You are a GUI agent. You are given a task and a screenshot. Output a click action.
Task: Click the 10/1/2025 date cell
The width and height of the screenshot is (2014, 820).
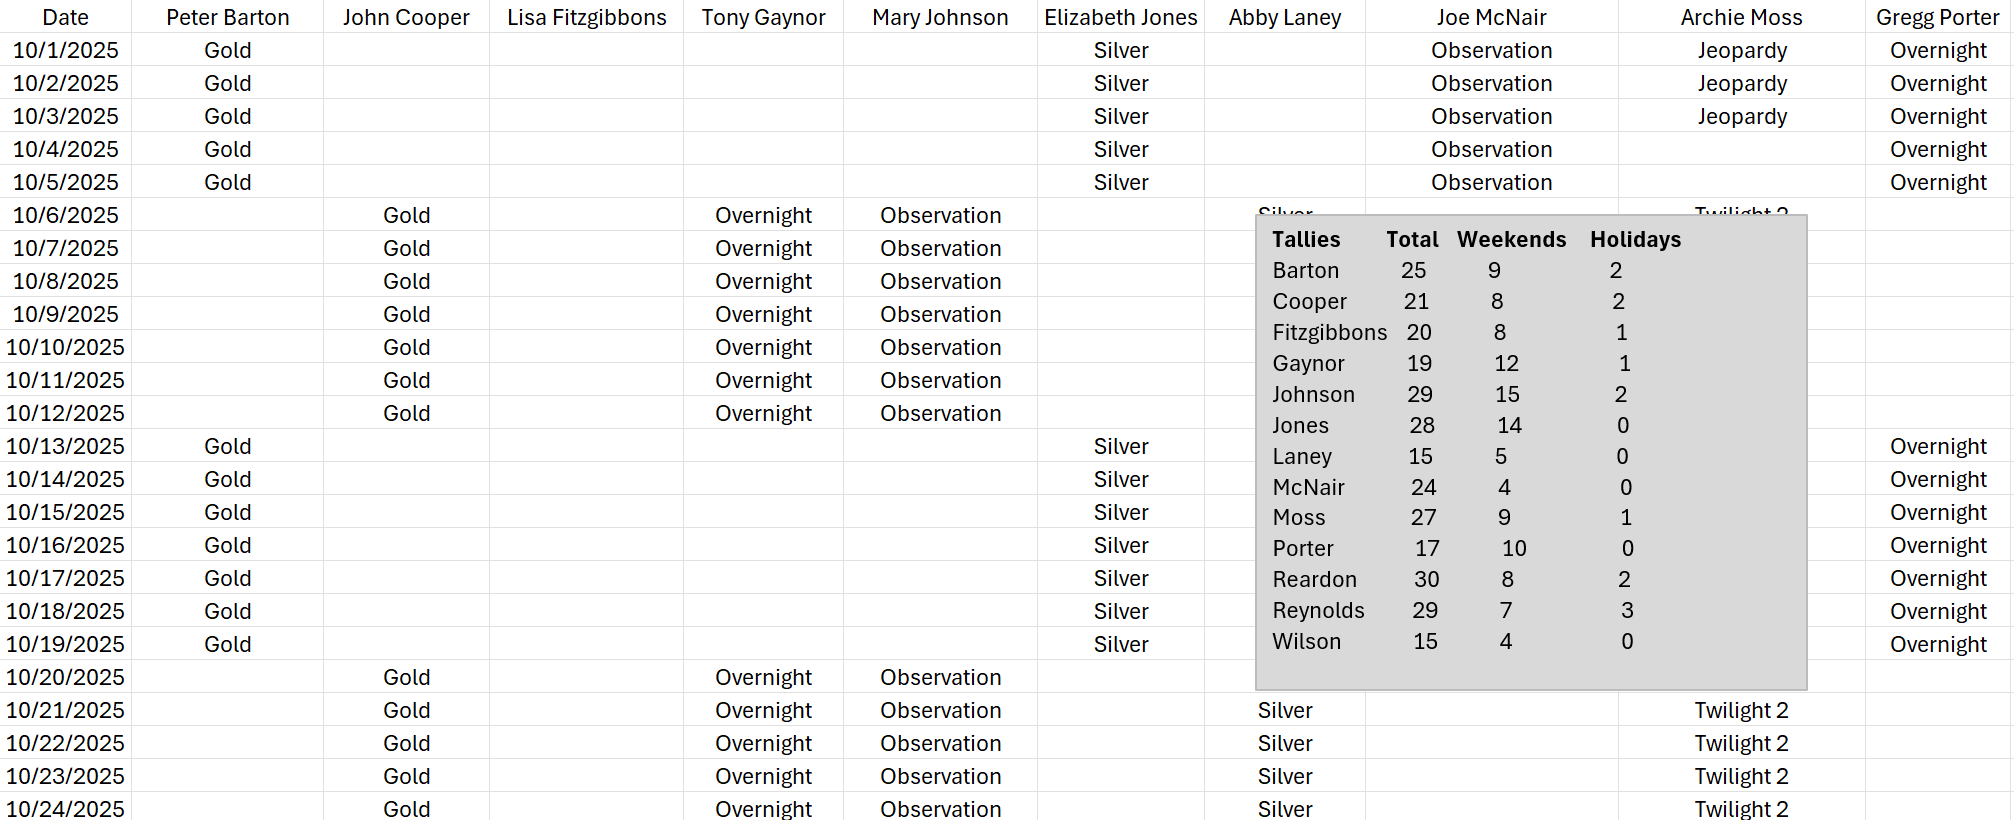[66, 50]
